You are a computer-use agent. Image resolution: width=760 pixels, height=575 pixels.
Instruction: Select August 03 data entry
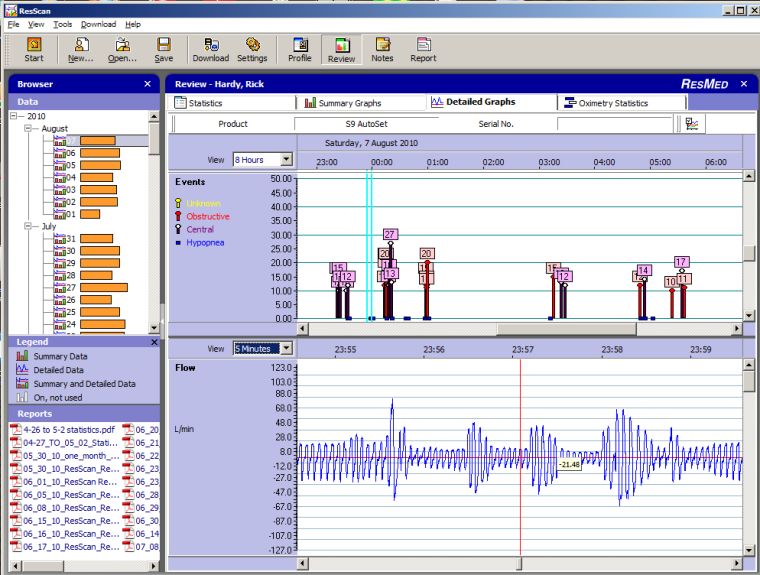coord(85,190)
